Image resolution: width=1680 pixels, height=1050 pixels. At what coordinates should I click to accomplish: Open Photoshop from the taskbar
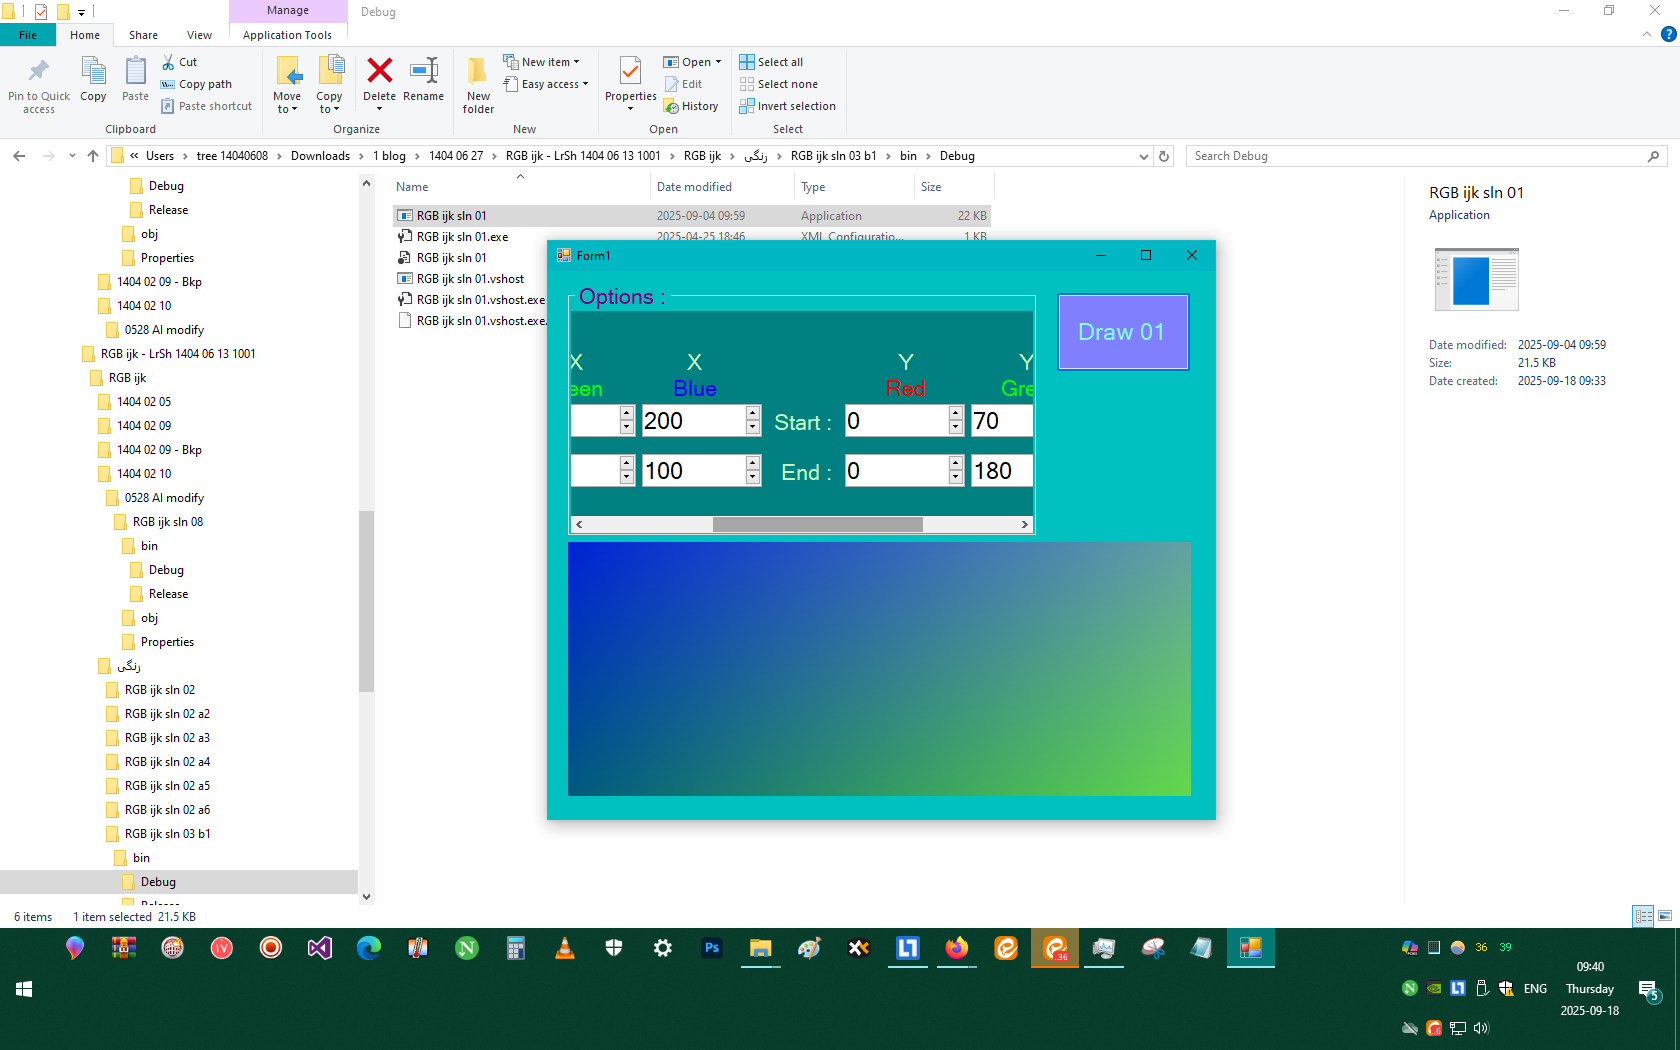coord(712,948)
